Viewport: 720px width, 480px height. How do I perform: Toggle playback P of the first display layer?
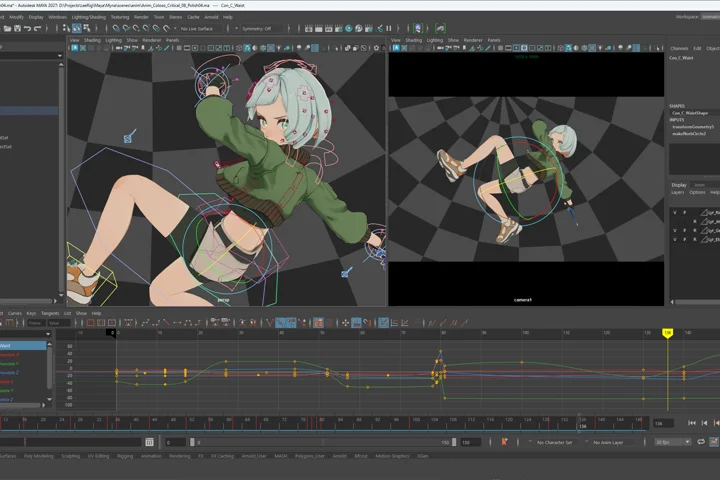[x=685, y=213]
